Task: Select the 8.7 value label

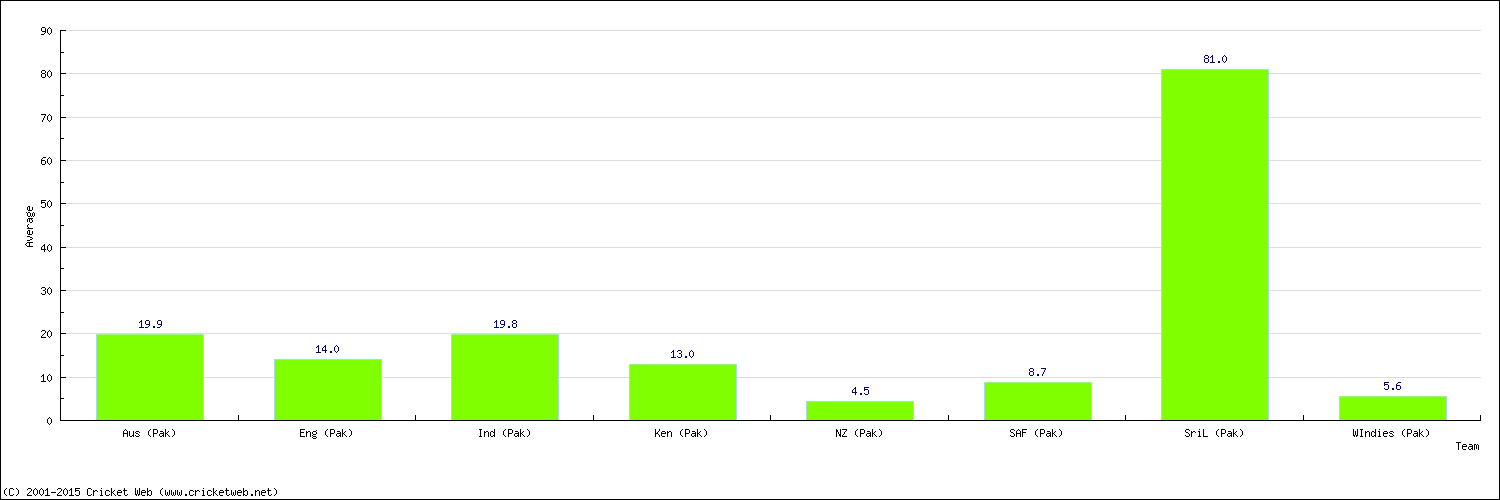Action: coord(1038,372)
